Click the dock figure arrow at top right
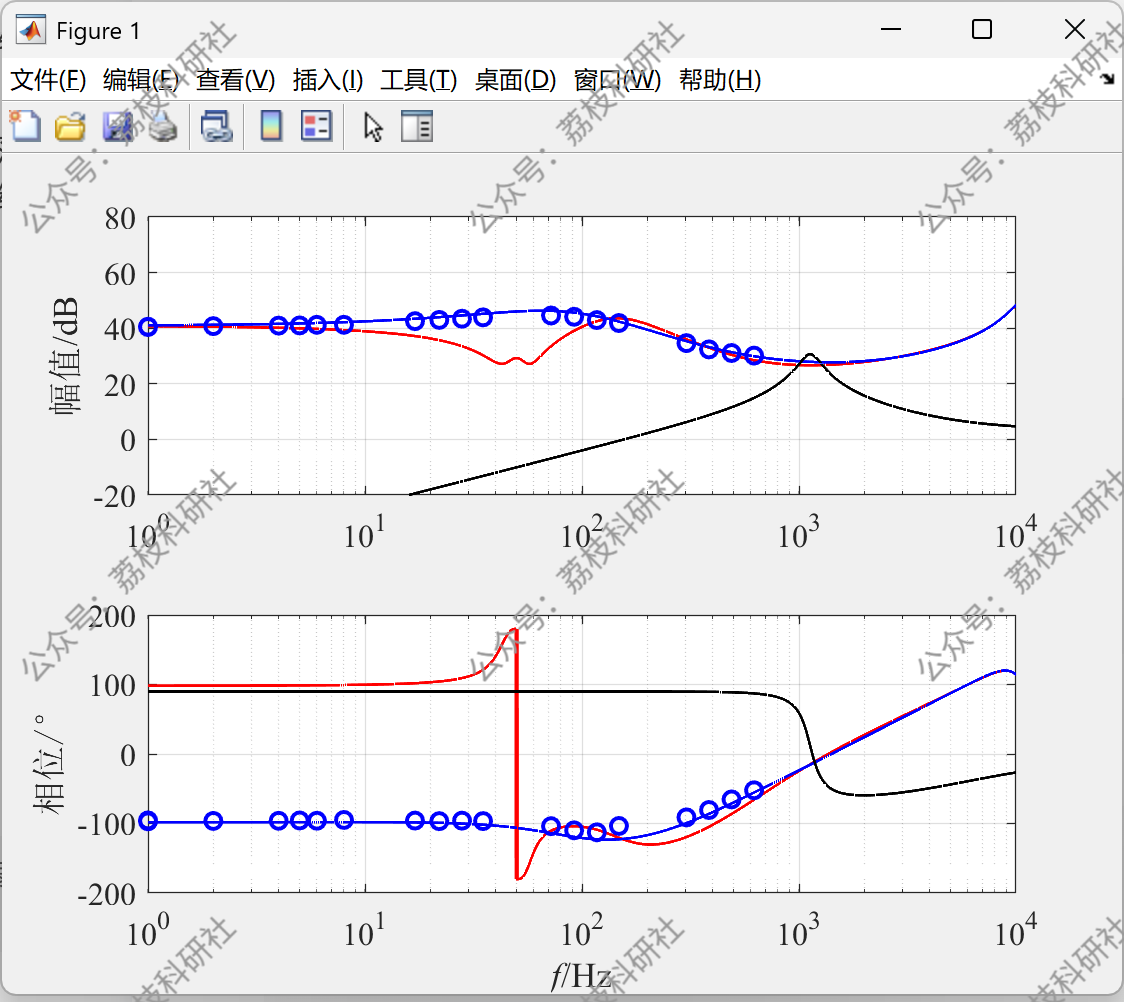The width and height of the screenshot is (1124, 1002). 1108,78
